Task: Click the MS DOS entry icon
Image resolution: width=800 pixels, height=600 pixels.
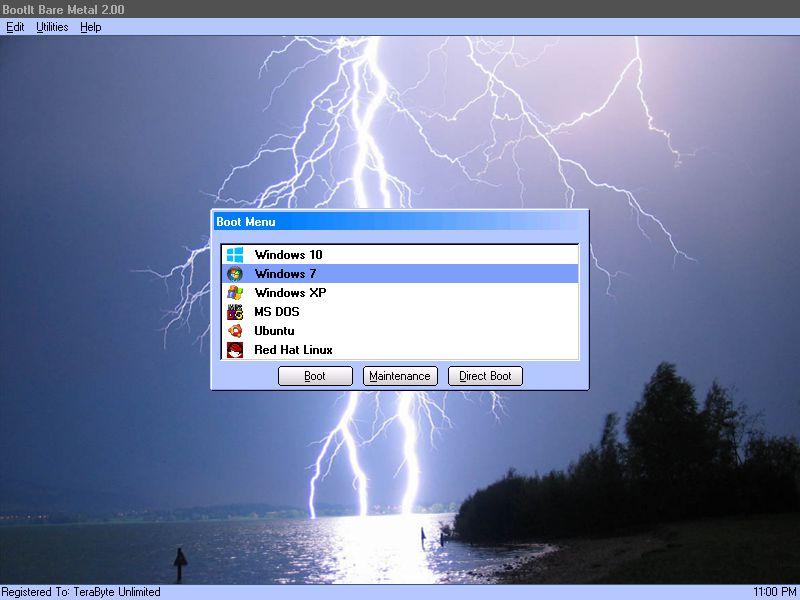Action: tap(235, 312)
